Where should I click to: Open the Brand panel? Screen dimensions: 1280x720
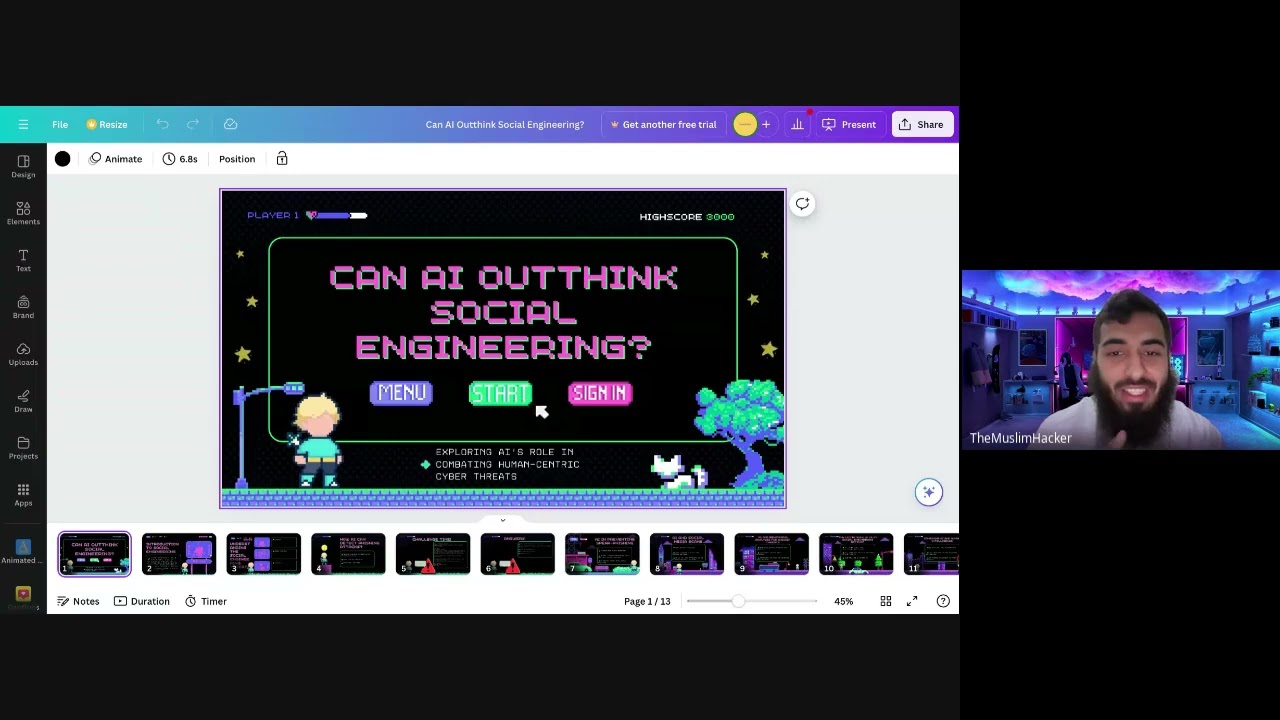pos(23,307)
